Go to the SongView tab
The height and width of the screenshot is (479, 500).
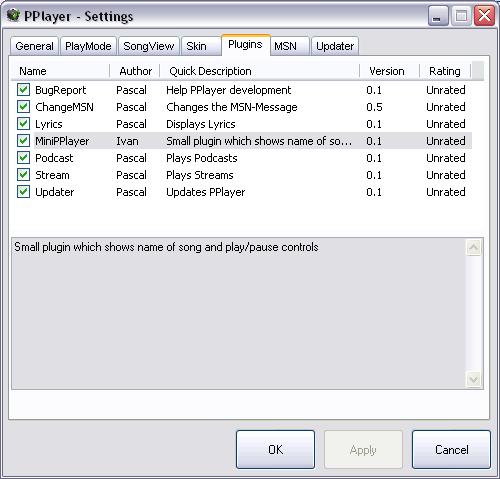[149, 46]
